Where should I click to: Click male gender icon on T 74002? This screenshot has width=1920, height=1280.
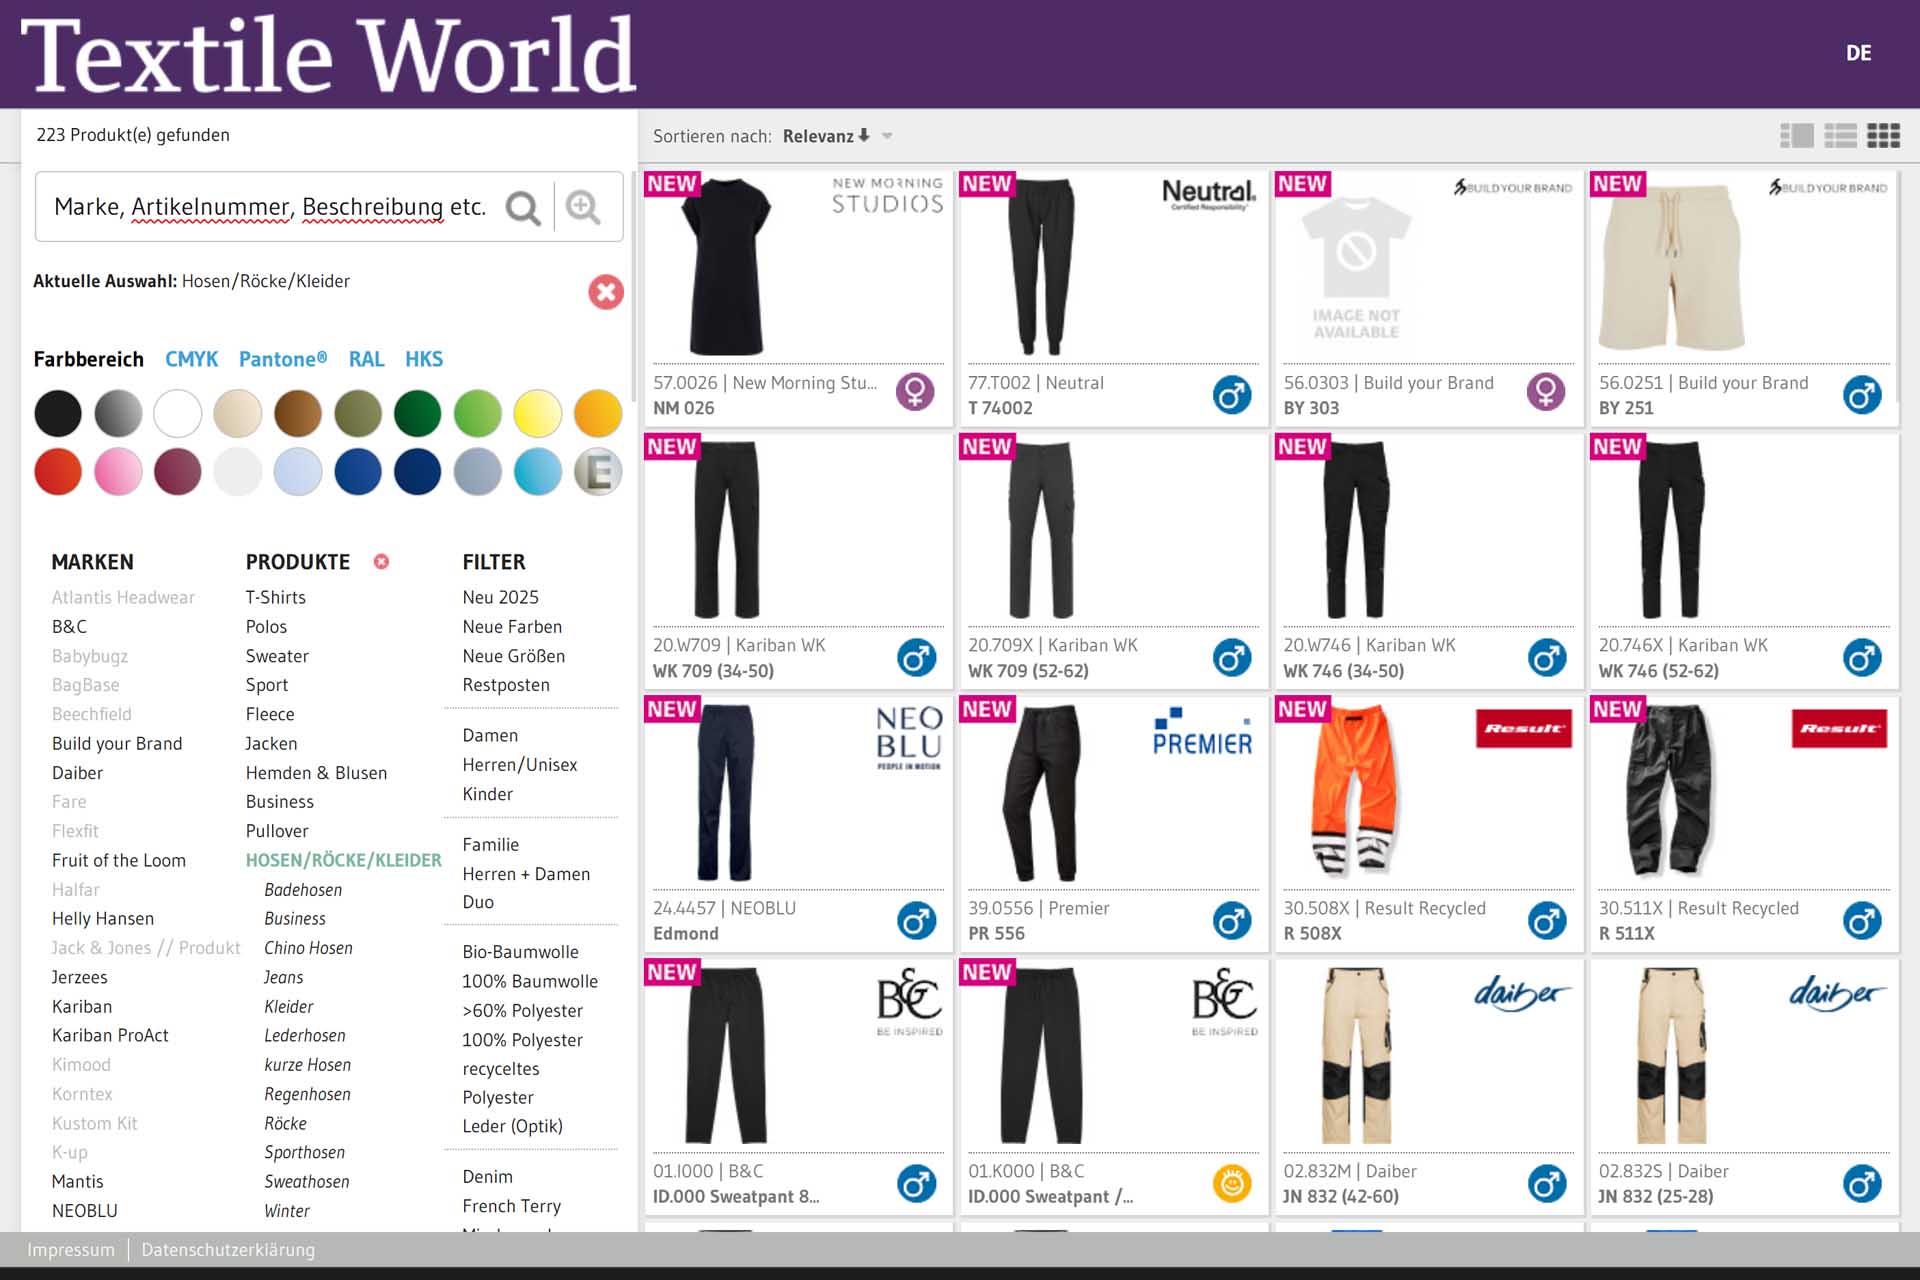pos(1231,395)
